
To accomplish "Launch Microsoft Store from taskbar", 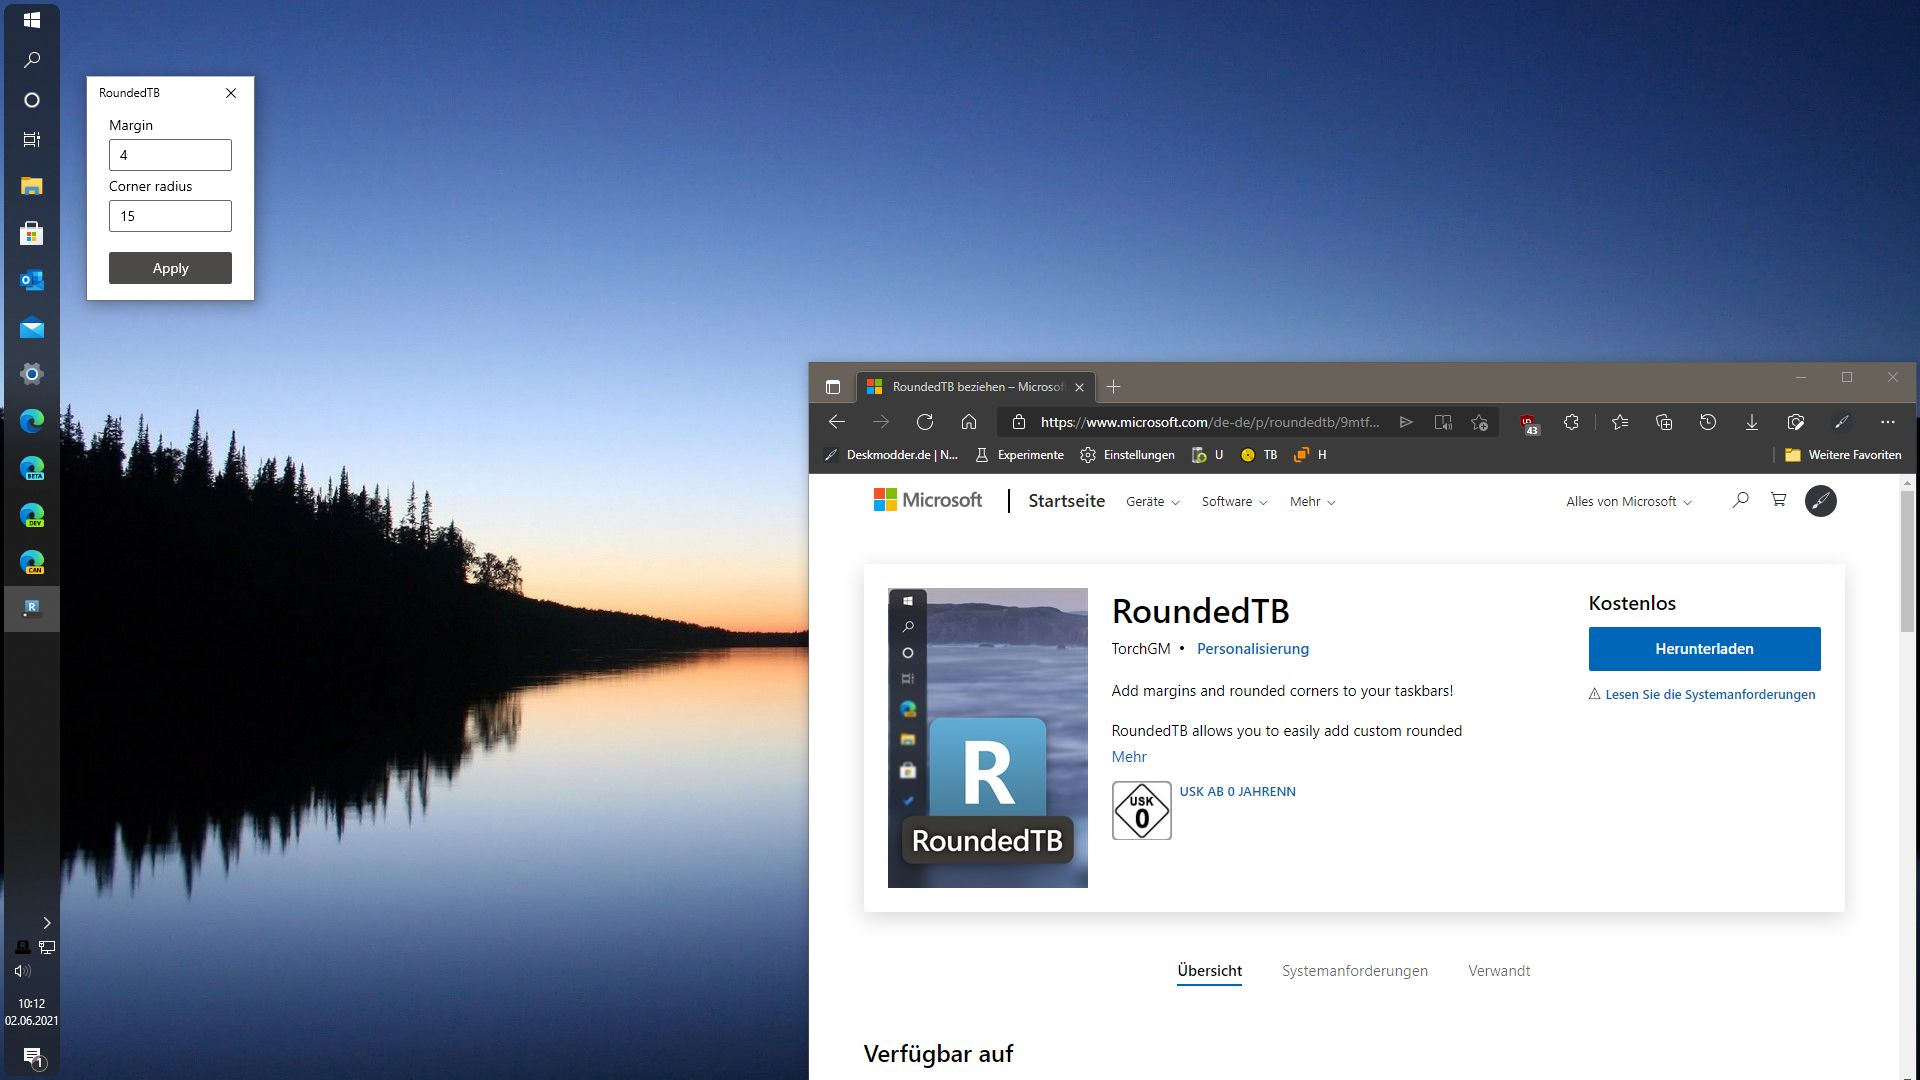I will 32,234.
